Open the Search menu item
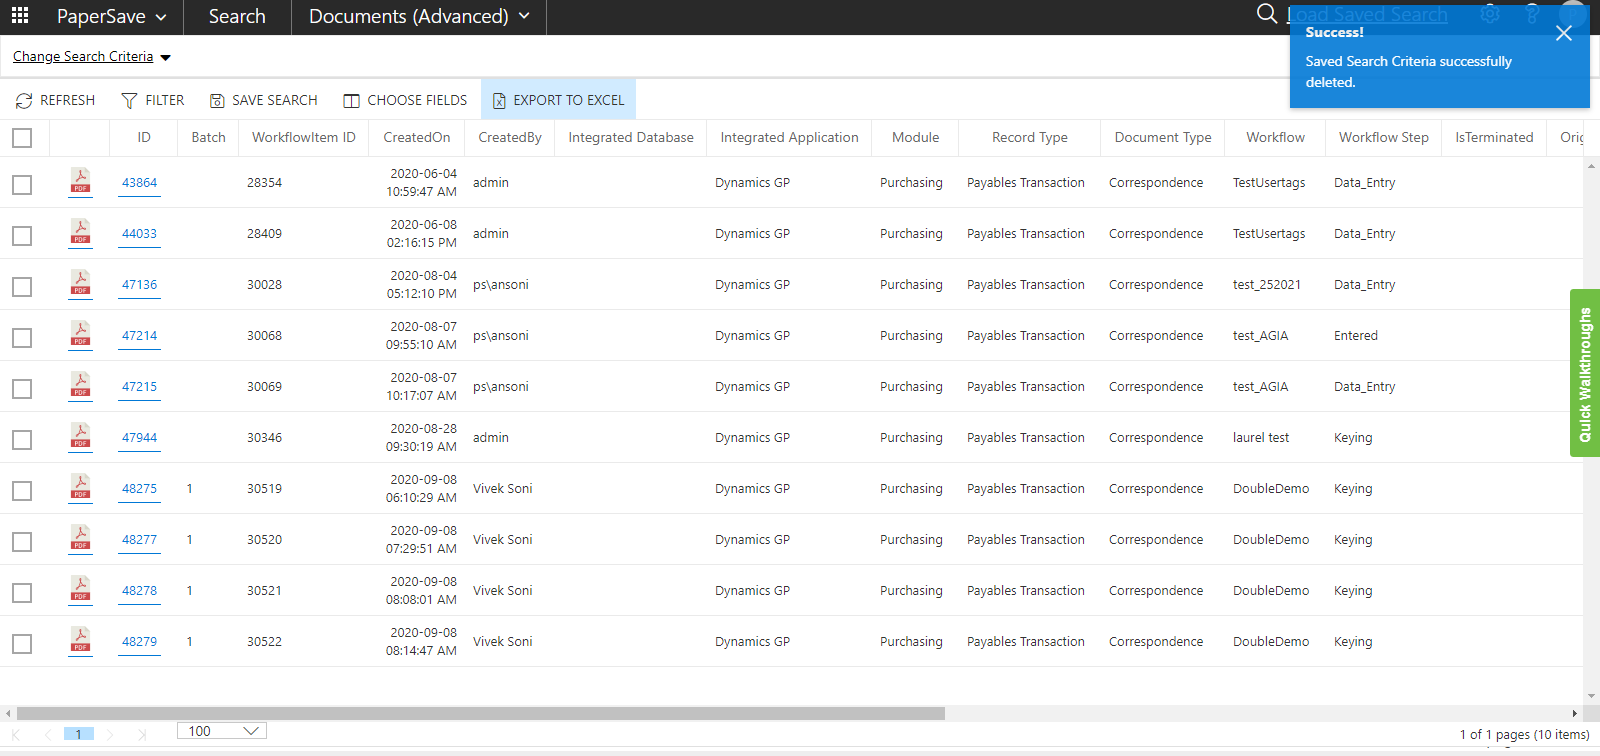This screenshot has width=1600, height=756. pyautogui.click(x=237, y=17)
